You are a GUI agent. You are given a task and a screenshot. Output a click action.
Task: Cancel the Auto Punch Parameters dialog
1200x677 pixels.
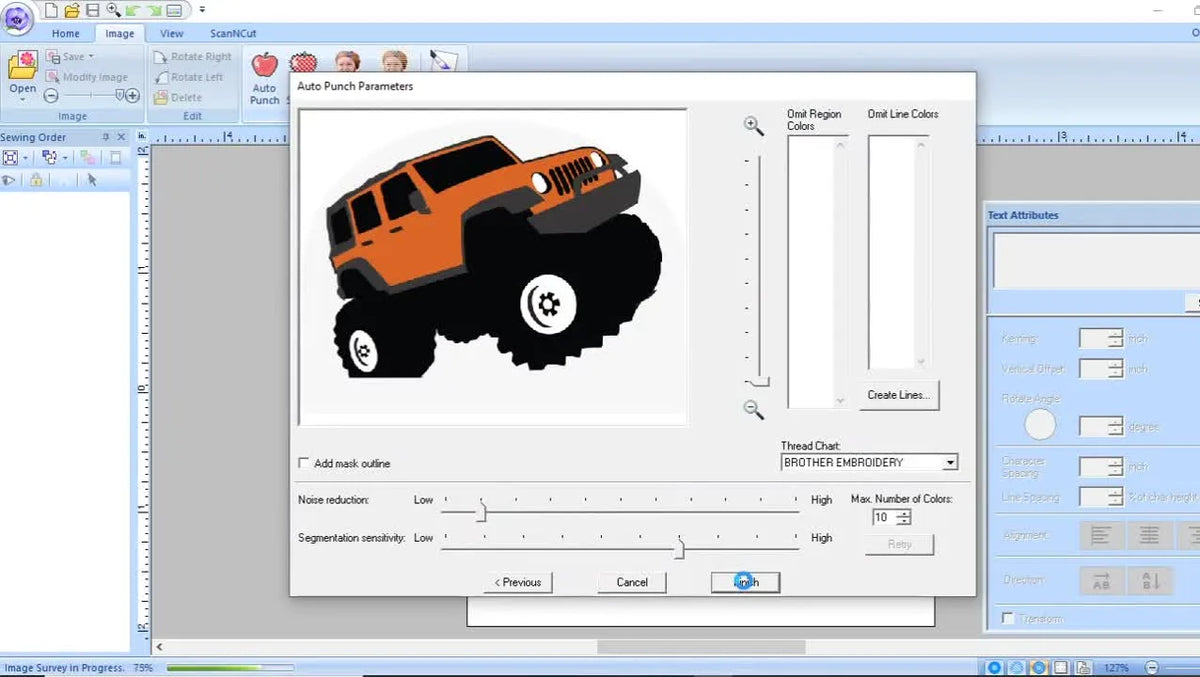click(632, 582)
